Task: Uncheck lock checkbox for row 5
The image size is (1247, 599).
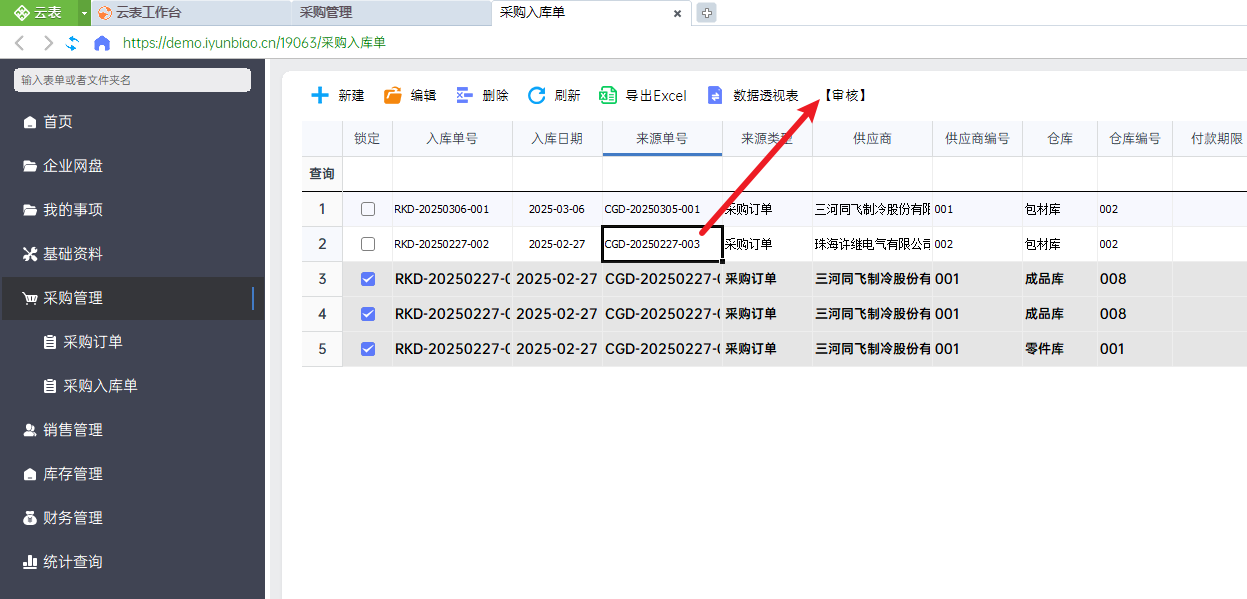Action: click(368, 349)
